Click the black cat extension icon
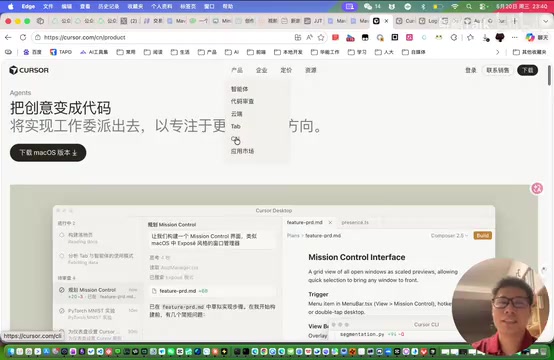This screenshot has width=554, height=360. [500, 37]
